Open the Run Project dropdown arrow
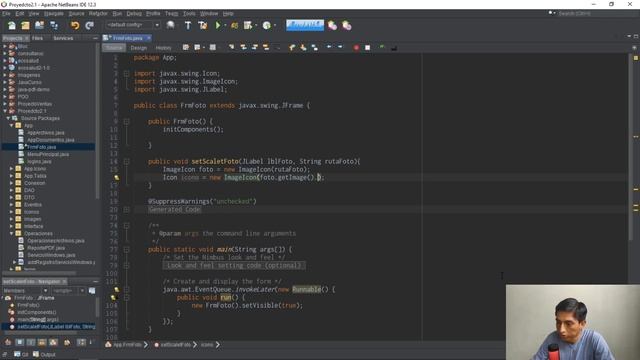Viewport: 640px width, 360px height. click(225, 25)
